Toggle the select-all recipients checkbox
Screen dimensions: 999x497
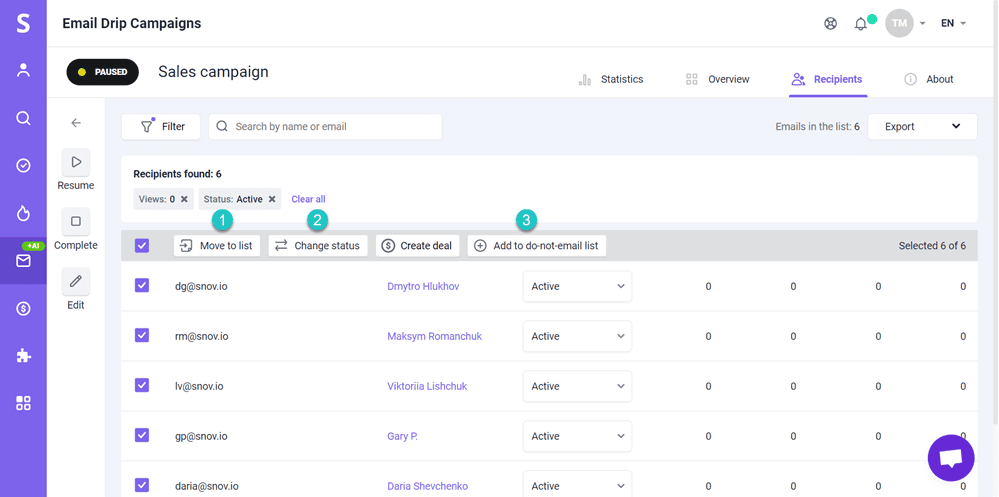(142, 246)
